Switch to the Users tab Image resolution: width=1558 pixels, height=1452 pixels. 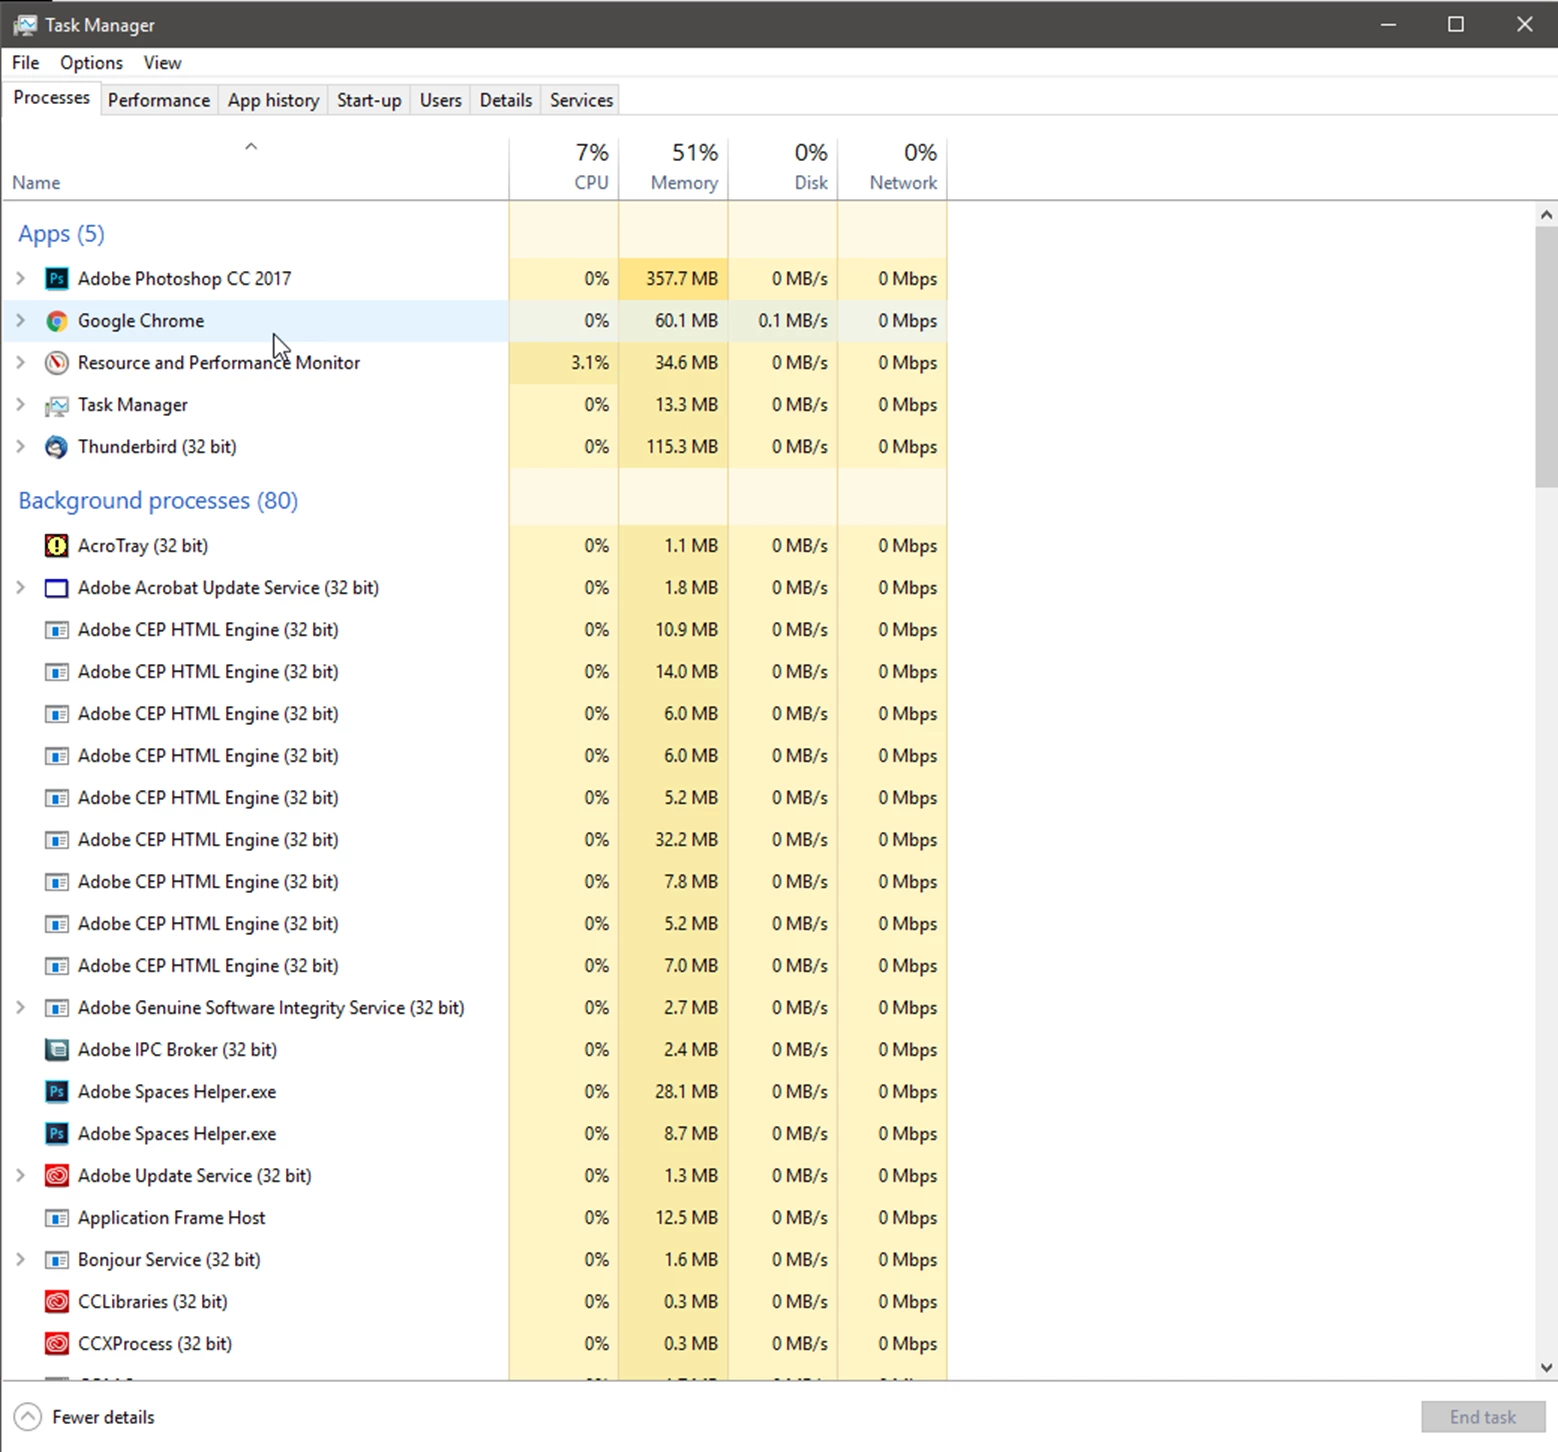tap(441, 100)
